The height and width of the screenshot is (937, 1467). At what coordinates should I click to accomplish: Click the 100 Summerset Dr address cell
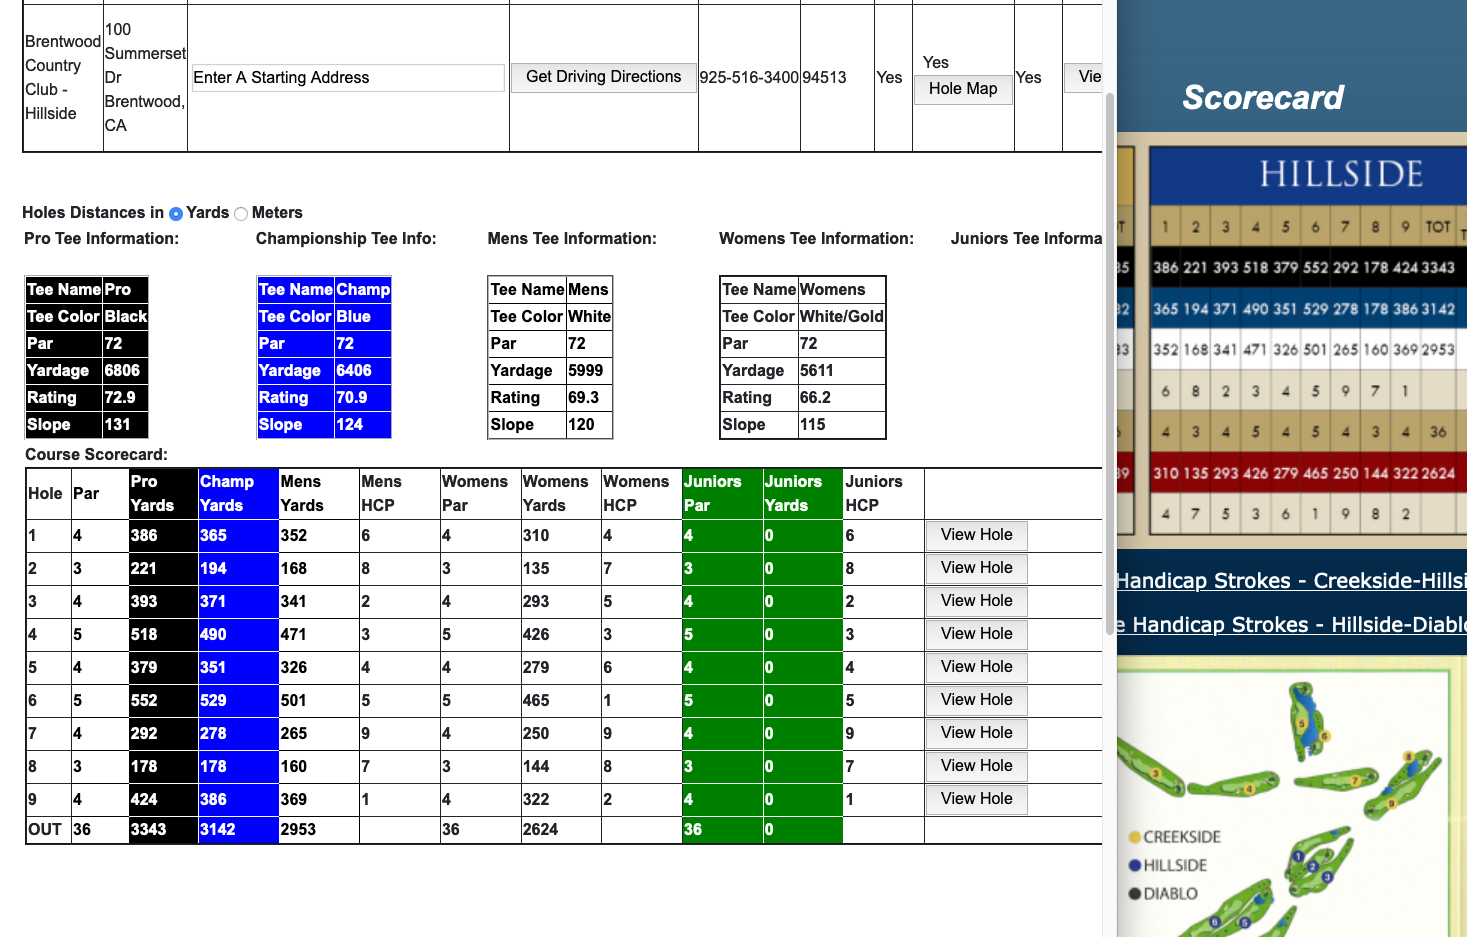pos(145,78)
